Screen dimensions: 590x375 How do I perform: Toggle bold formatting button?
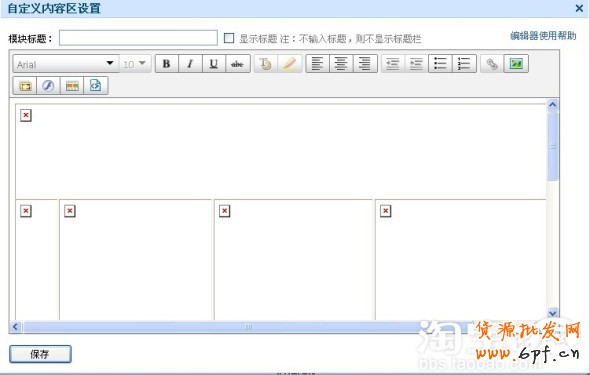[167, 64]
